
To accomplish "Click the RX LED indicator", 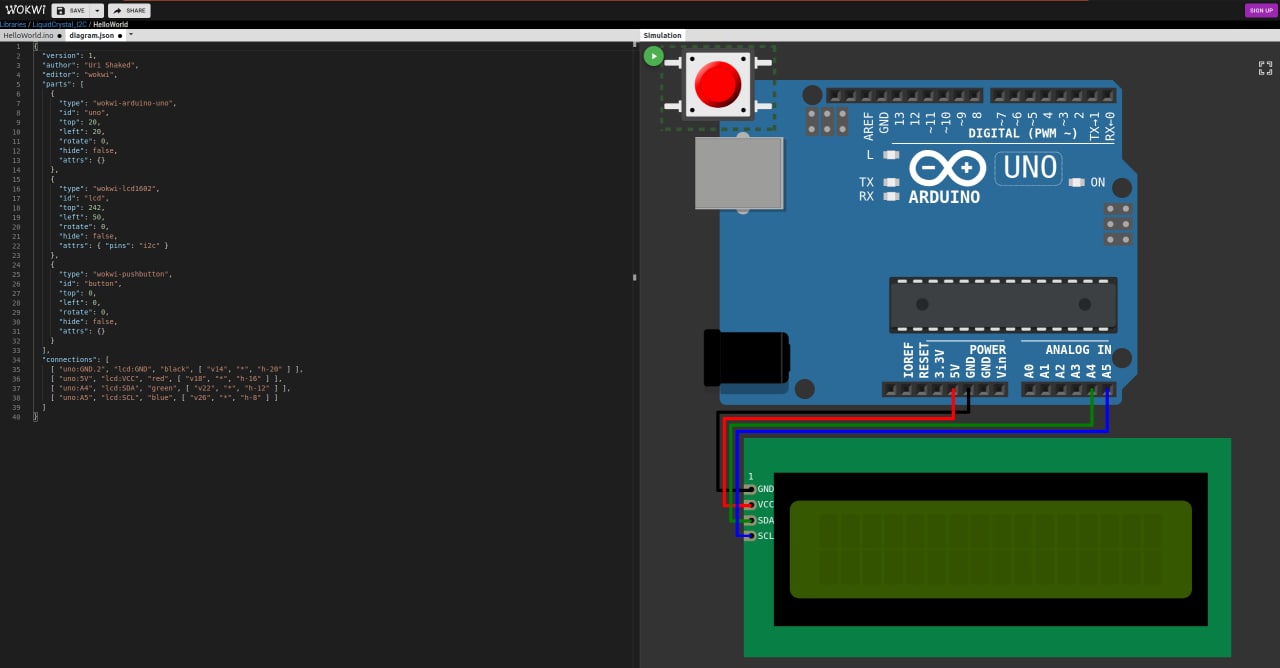I will (x=892, y=196).
